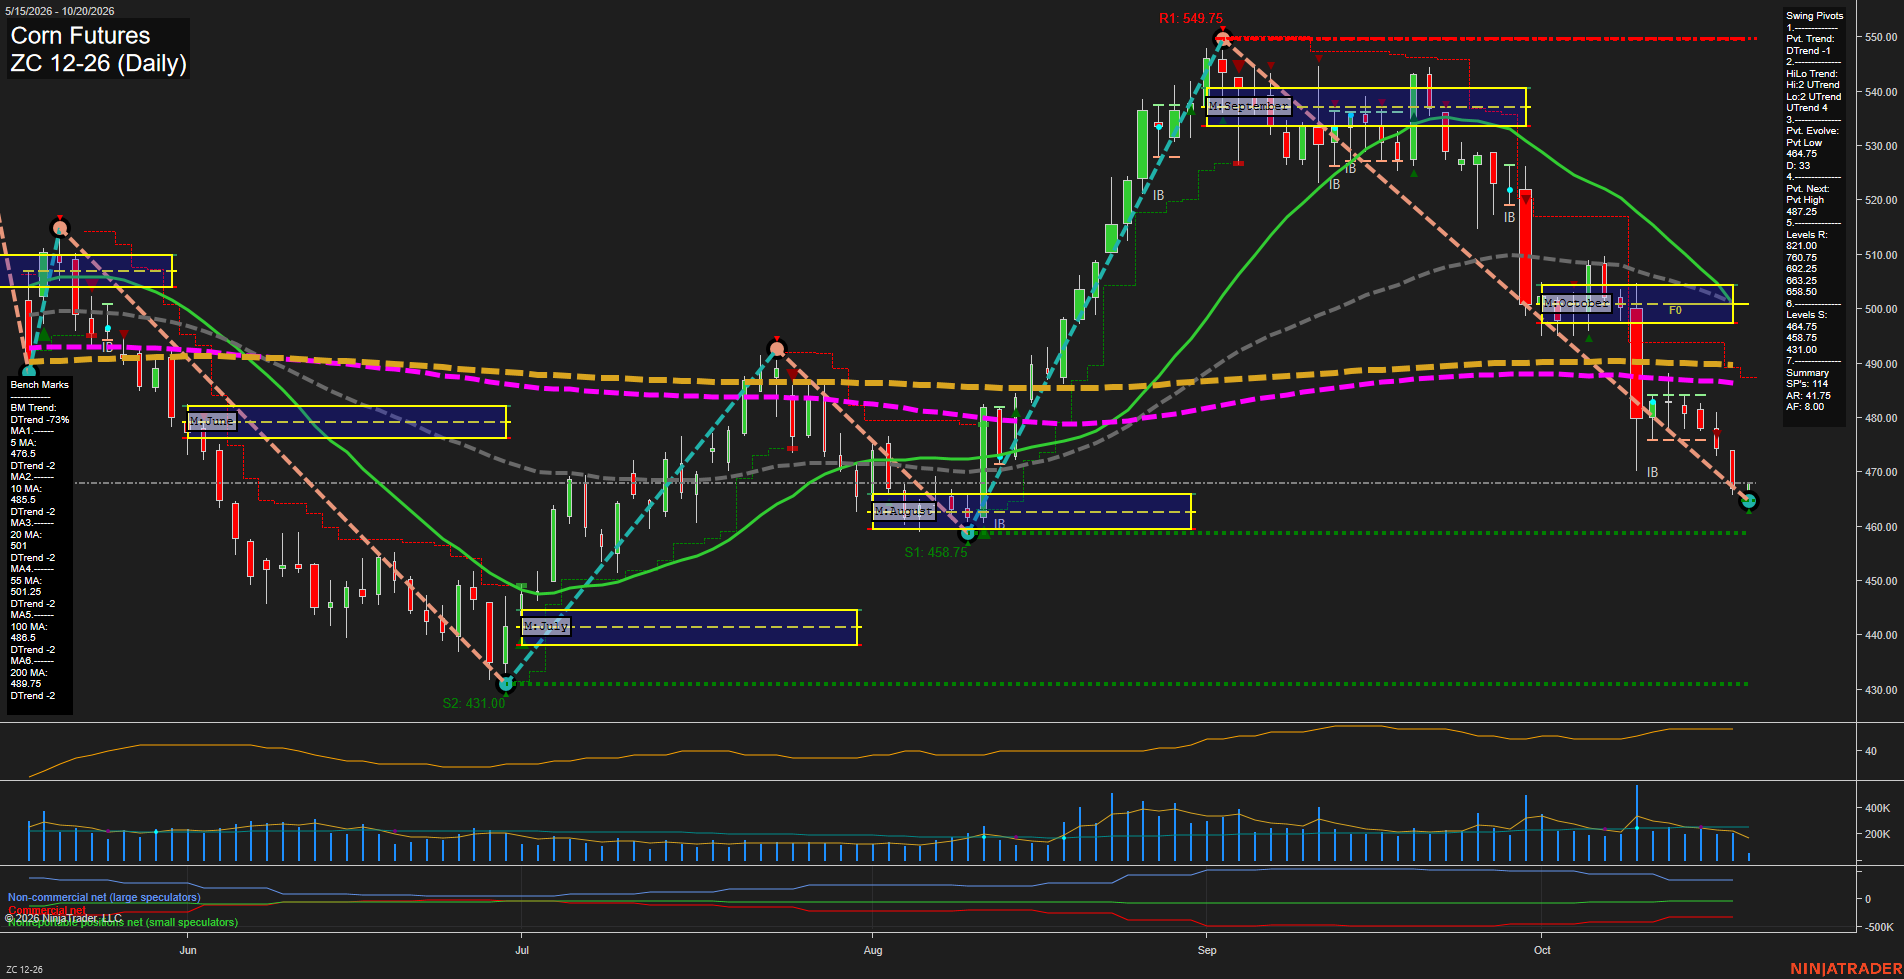Click the M:October monthly range label
1904x979 pixels.
point(1576,302)
